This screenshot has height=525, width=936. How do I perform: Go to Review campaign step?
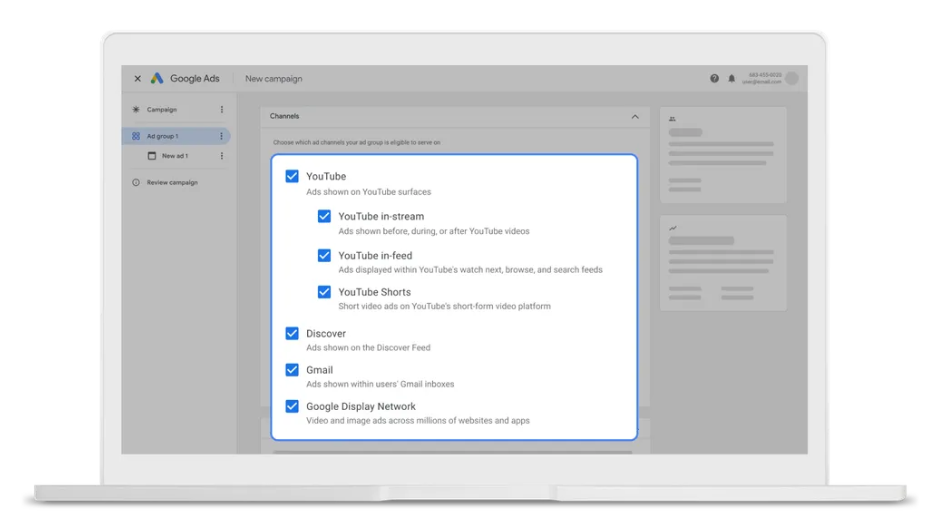click(172, 183)
